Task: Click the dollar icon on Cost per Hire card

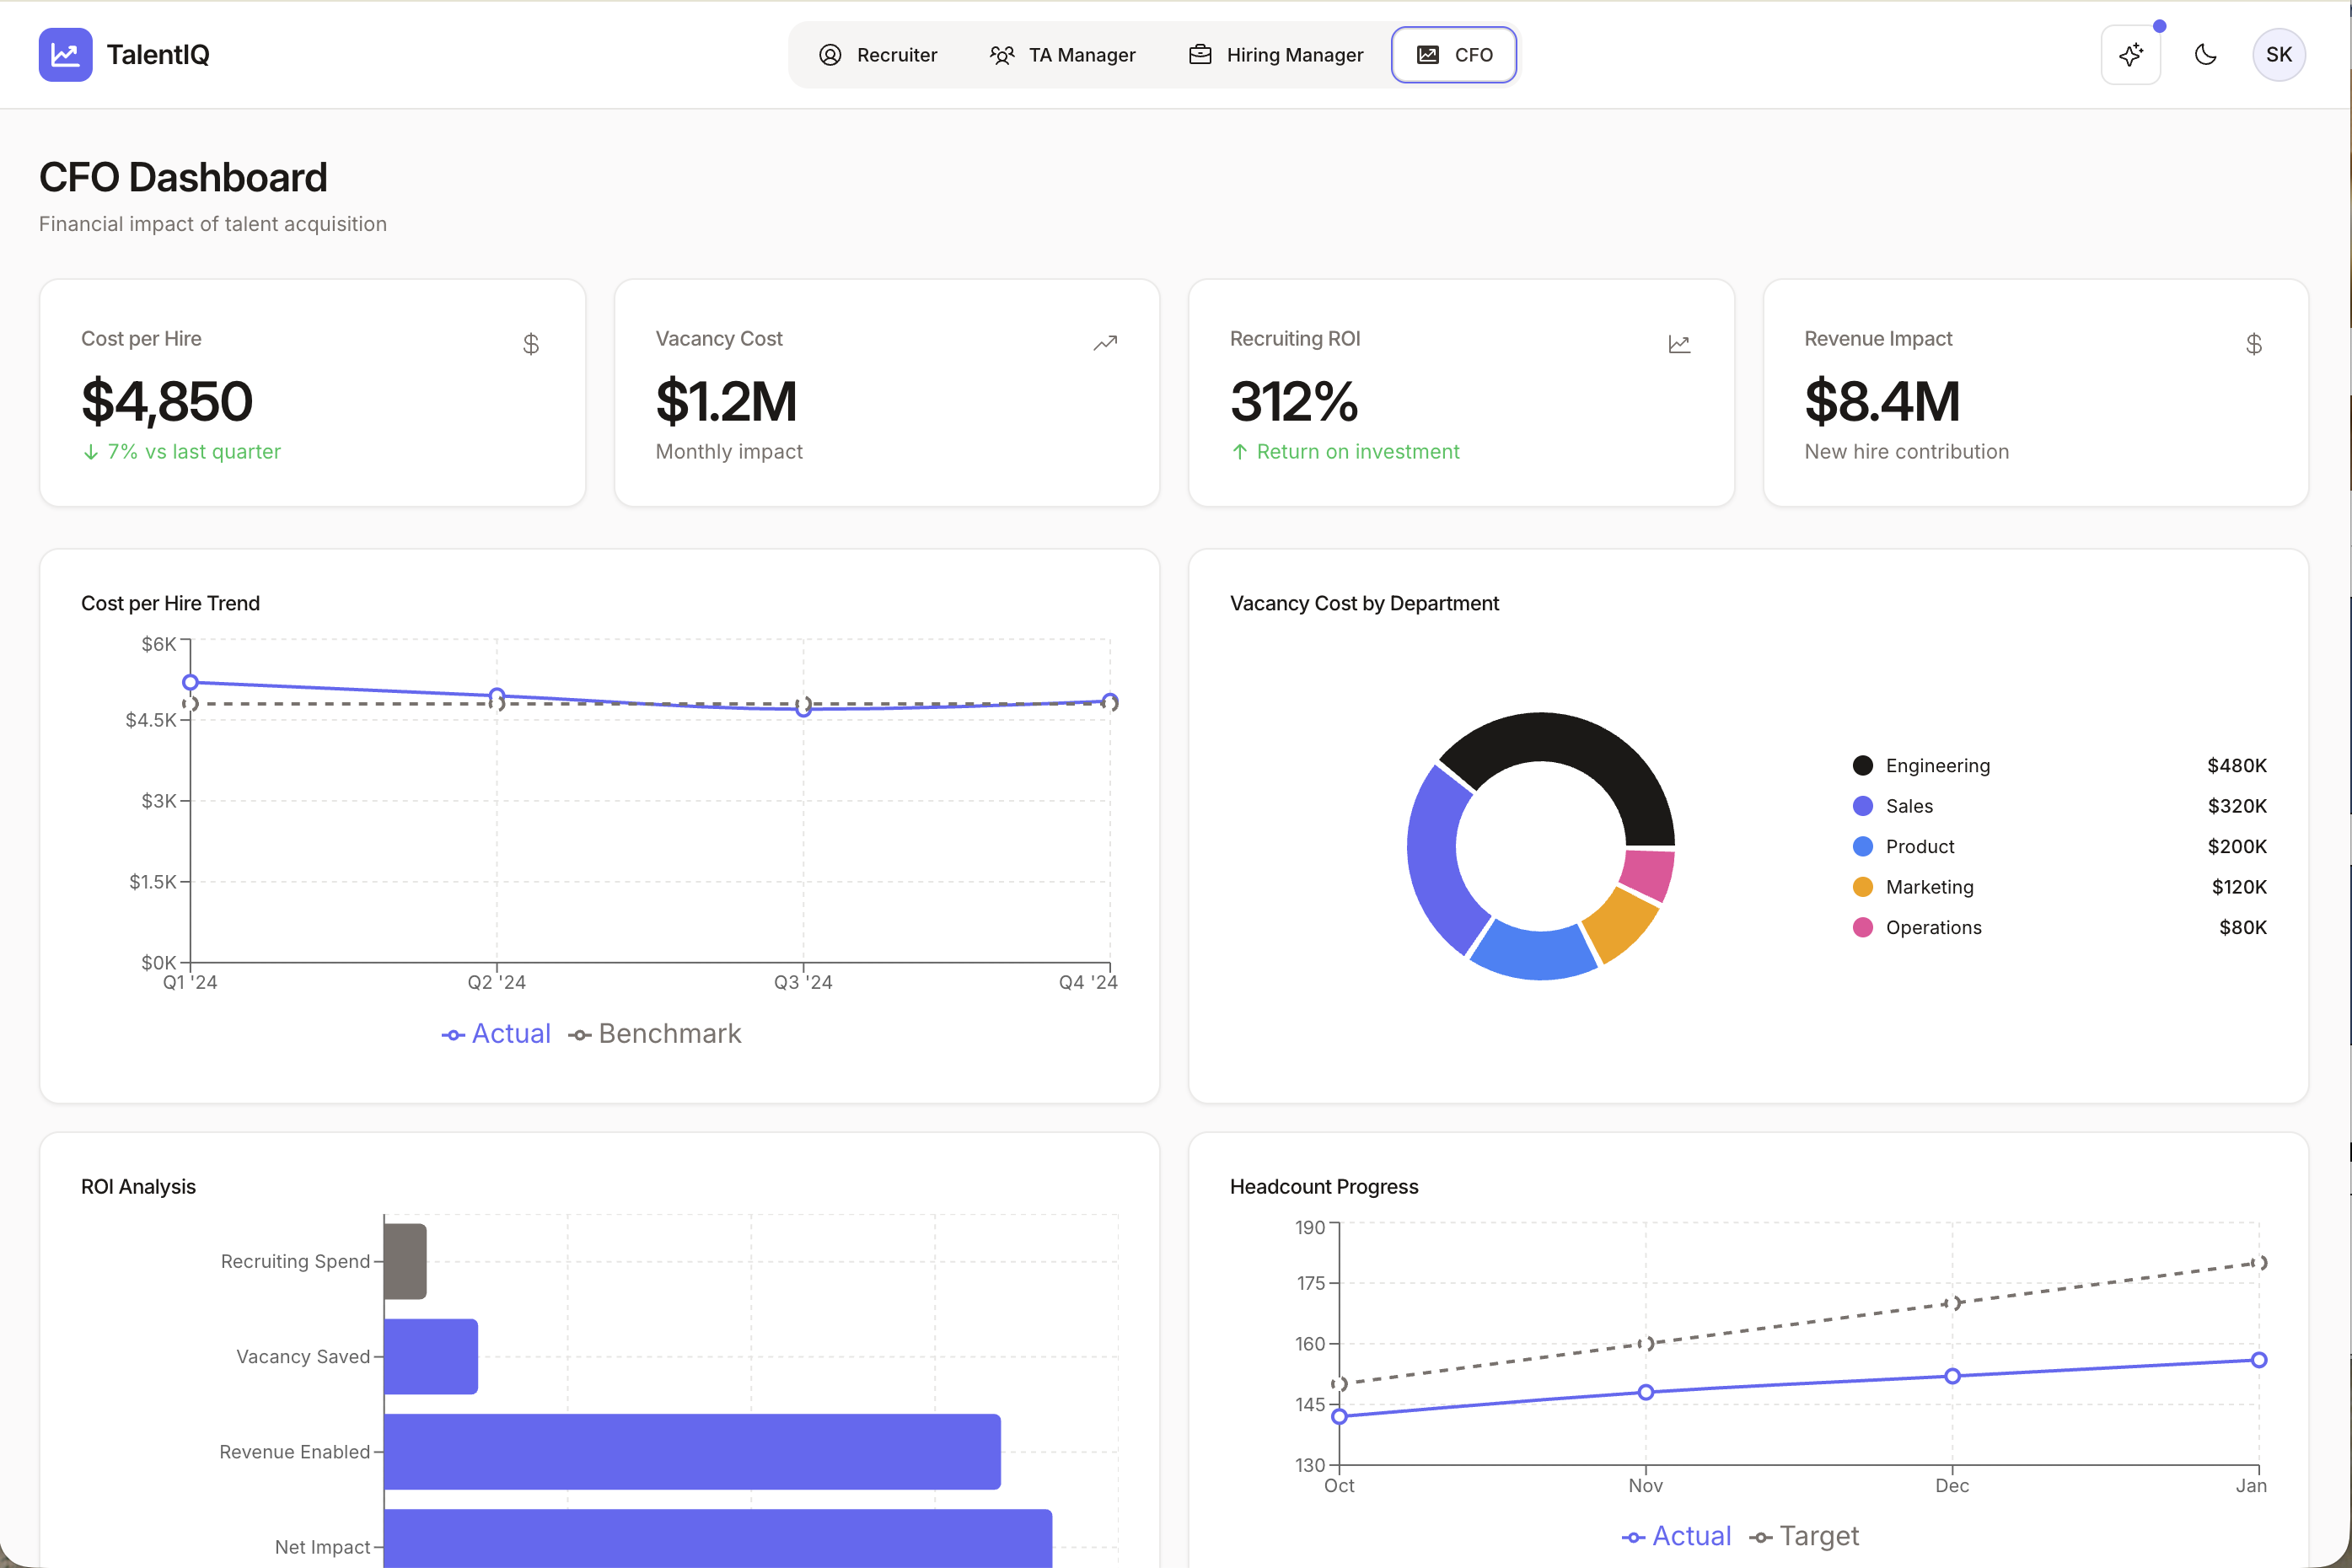Action: tap(531, 344)
